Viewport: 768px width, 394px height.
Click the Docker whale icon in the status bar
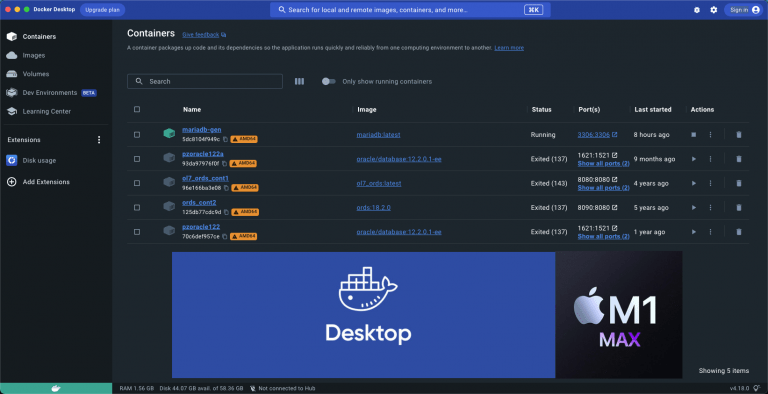56,388
